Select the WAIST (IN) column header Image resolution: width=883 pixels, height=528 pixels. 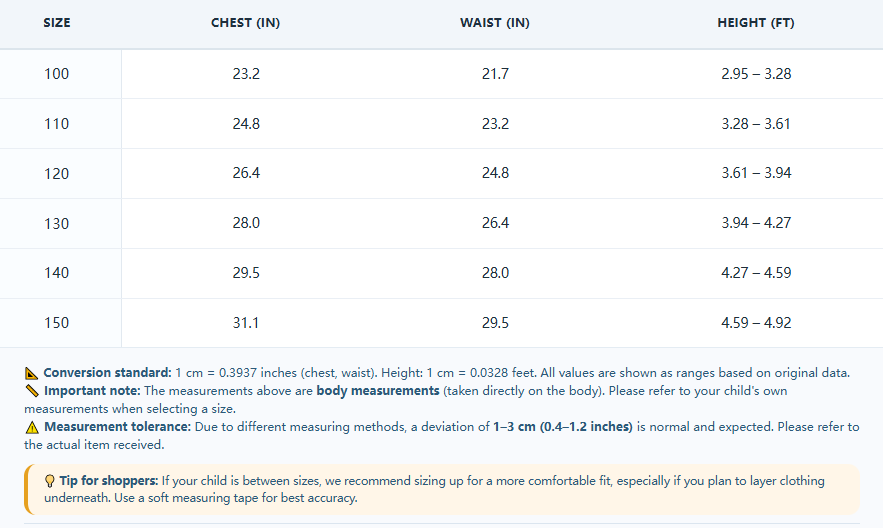(495, 23)
